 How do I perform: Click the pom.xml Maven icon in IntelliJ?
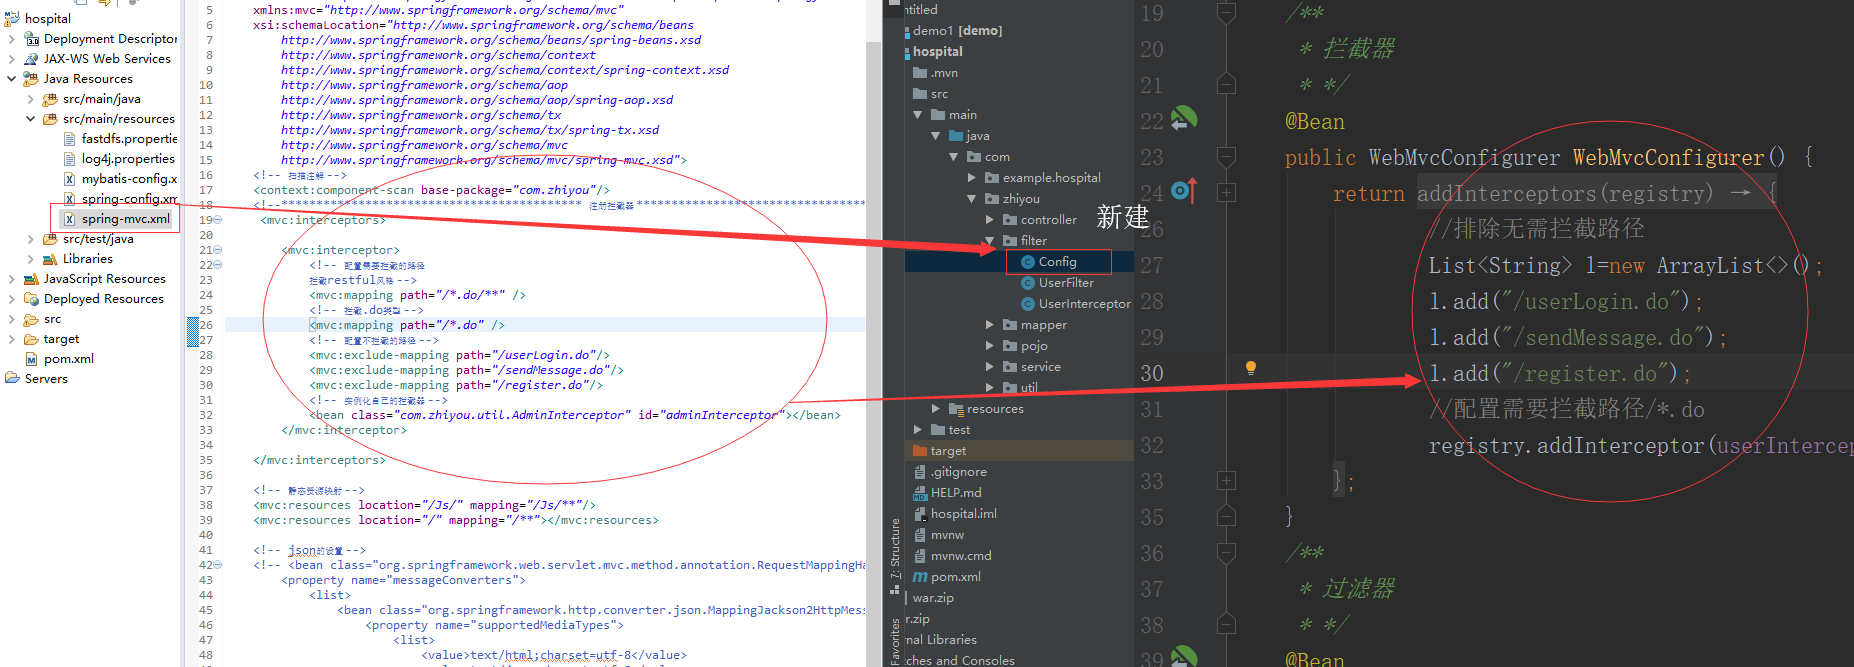[x=920, y=577]
